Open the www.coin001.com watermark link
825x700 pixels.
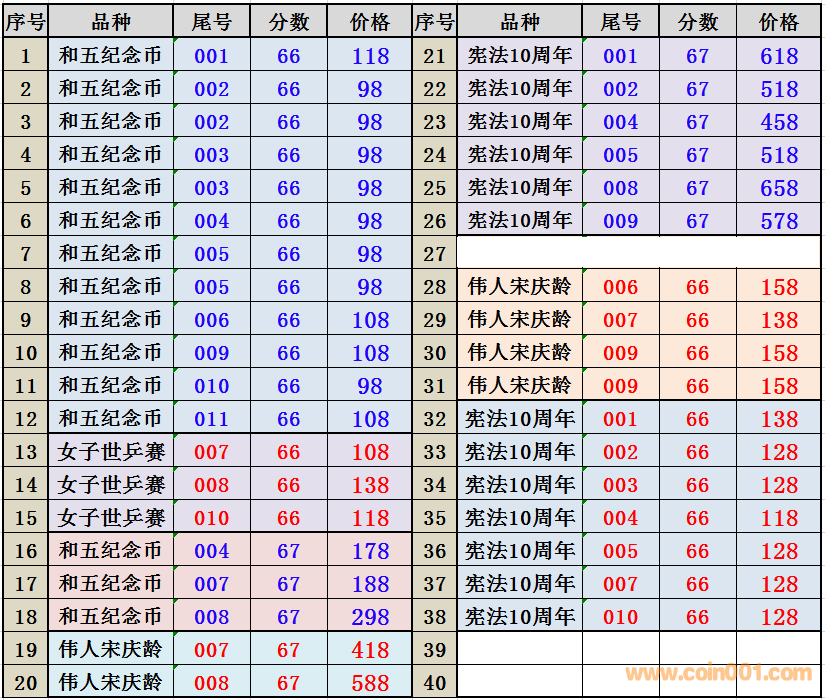718,673
